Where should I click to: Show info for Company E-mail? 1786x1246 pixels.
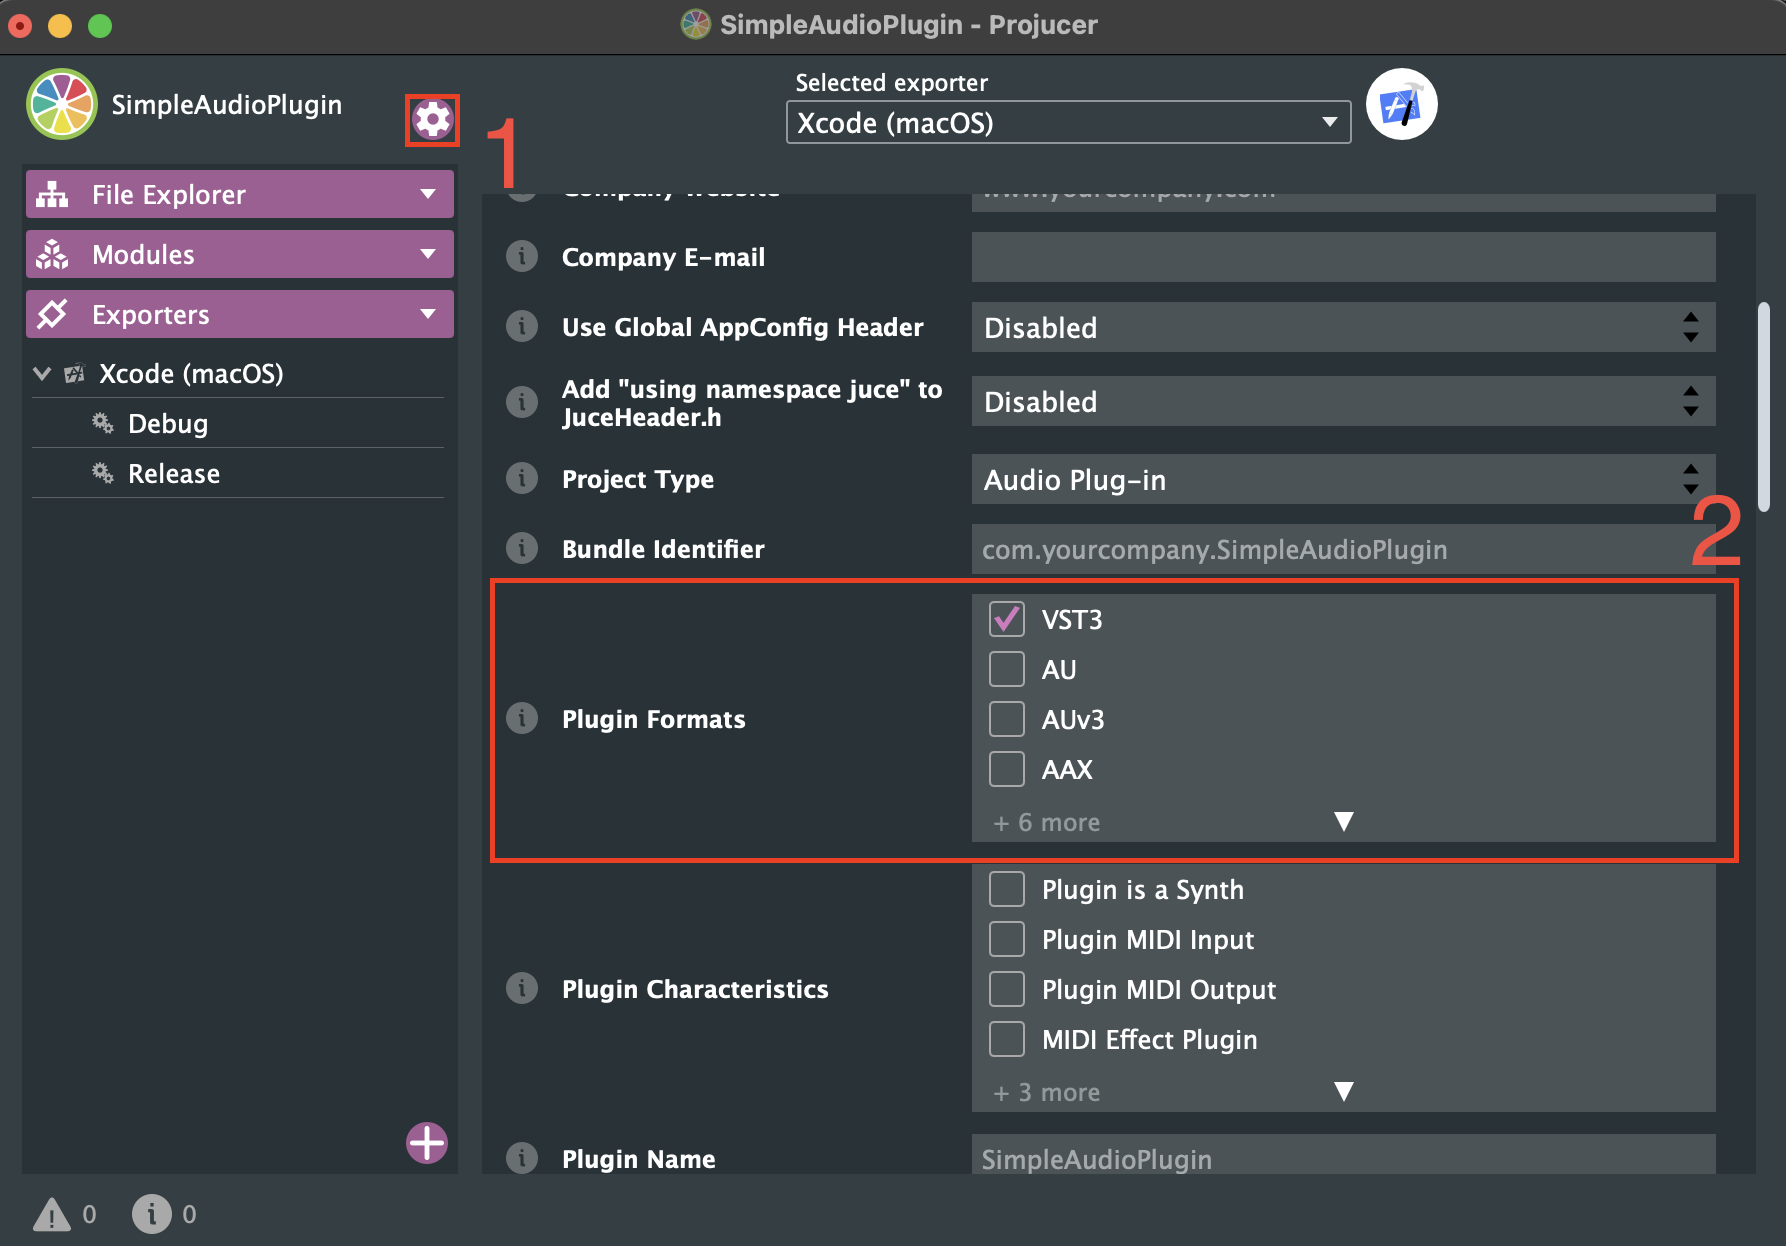(x=522, y=257)
